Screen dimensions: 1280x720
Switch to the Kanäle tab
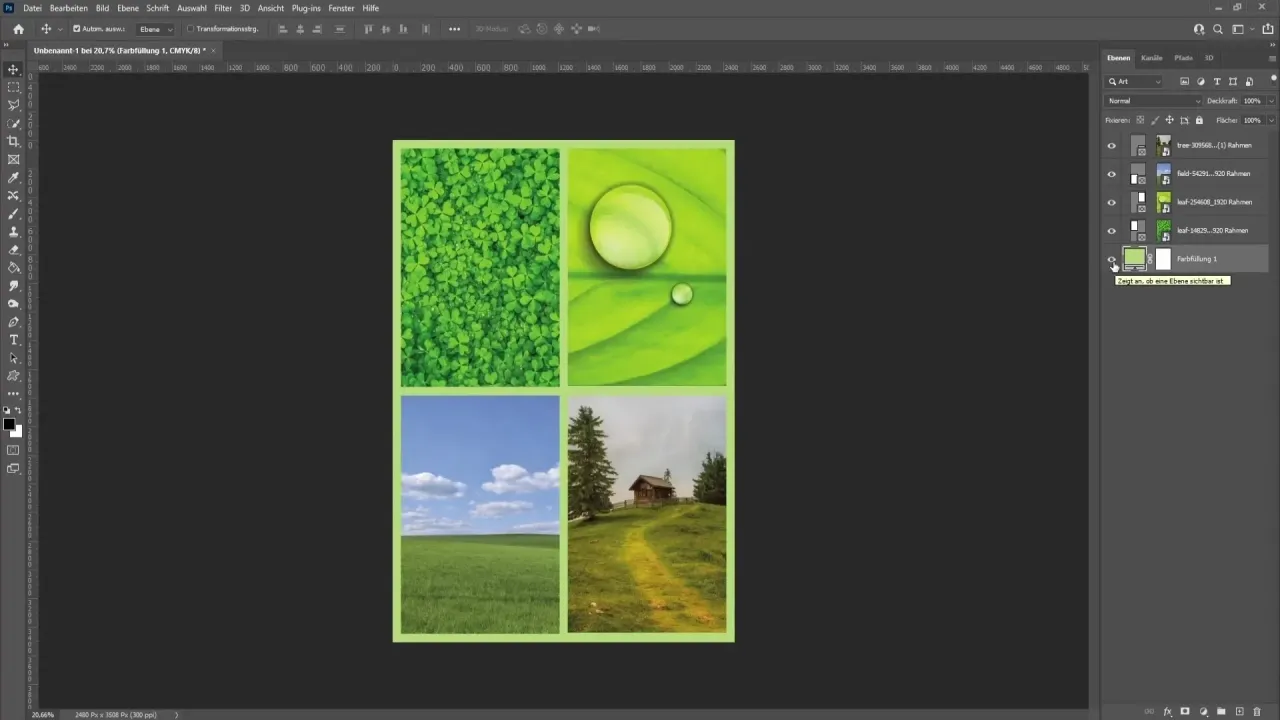tap(1151, 58)
